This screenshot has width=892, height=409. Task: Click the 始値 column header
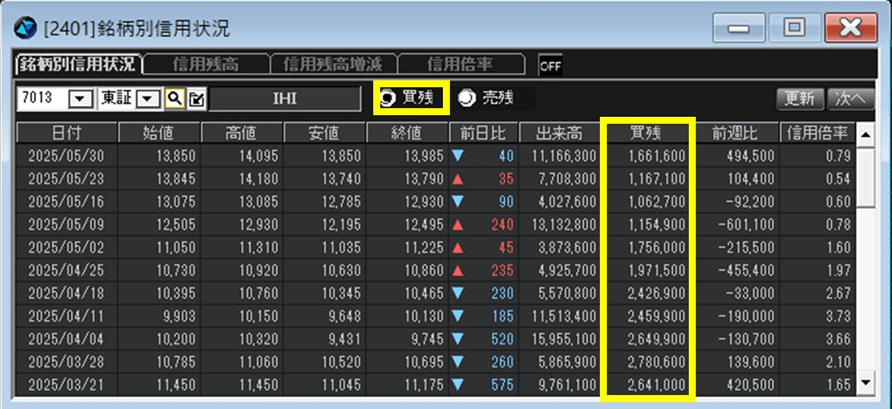[x=159, y=133]
